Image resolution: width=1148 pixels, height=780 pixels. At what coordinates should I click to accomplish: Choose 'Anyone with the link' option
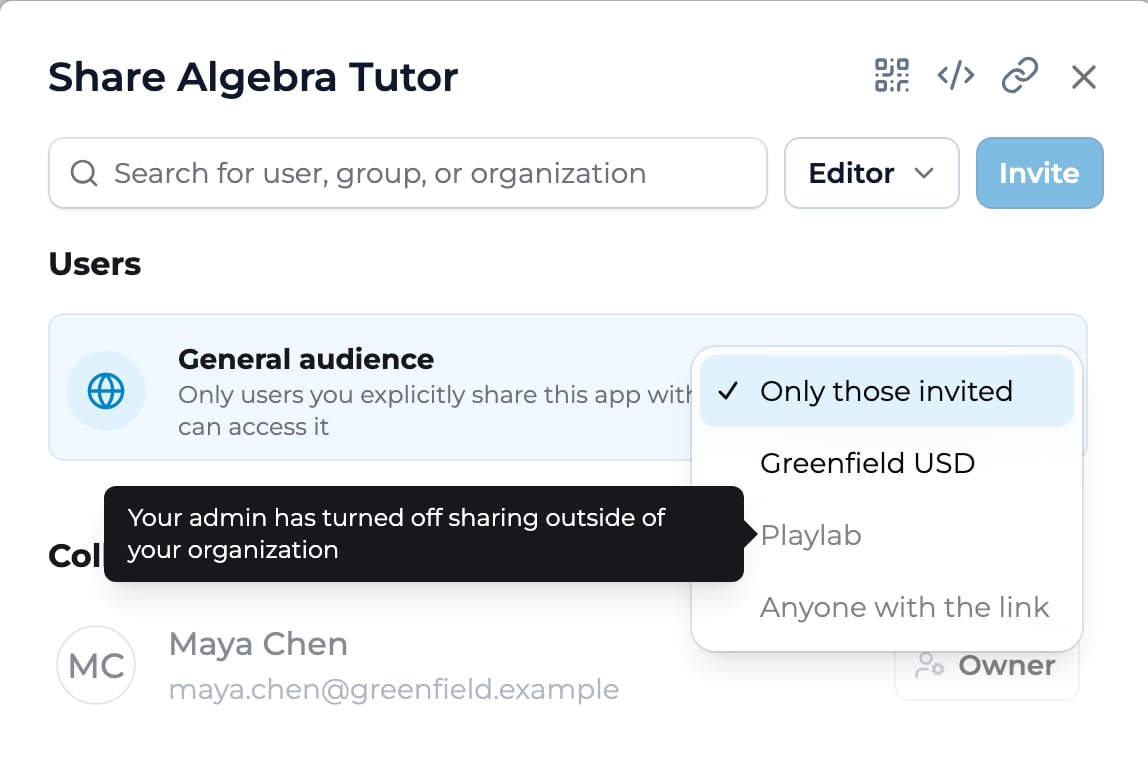pos(887,607)
